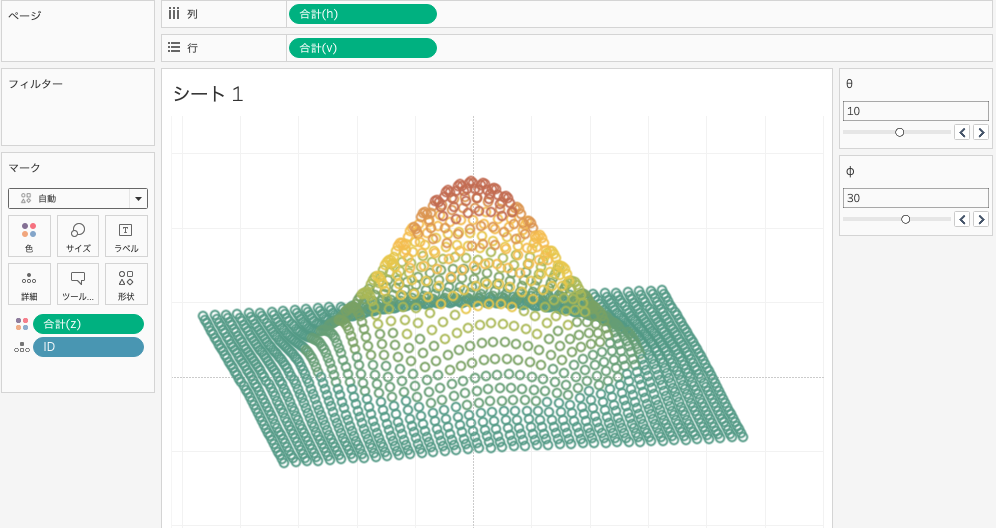Click the フィルター shelf label
The image size is (996, 528).
(x=36, y=84)
